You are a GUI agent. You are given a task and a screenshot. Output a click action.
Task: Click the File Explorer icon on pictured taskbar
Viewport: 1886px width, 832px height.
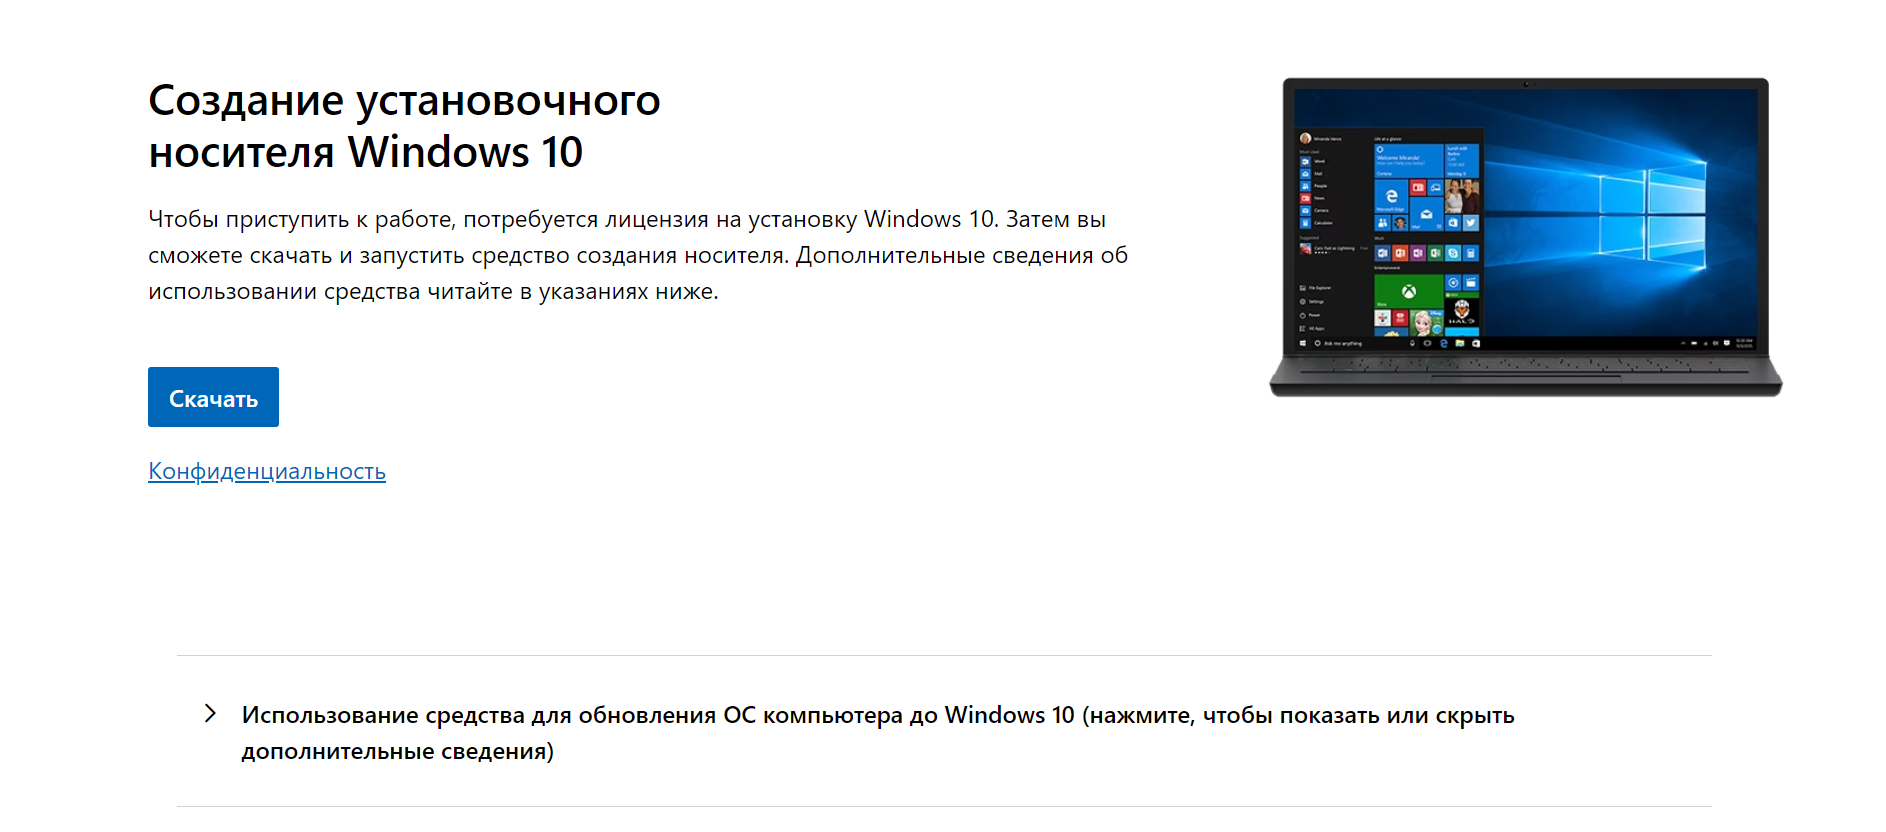[x=1460, y=343]
